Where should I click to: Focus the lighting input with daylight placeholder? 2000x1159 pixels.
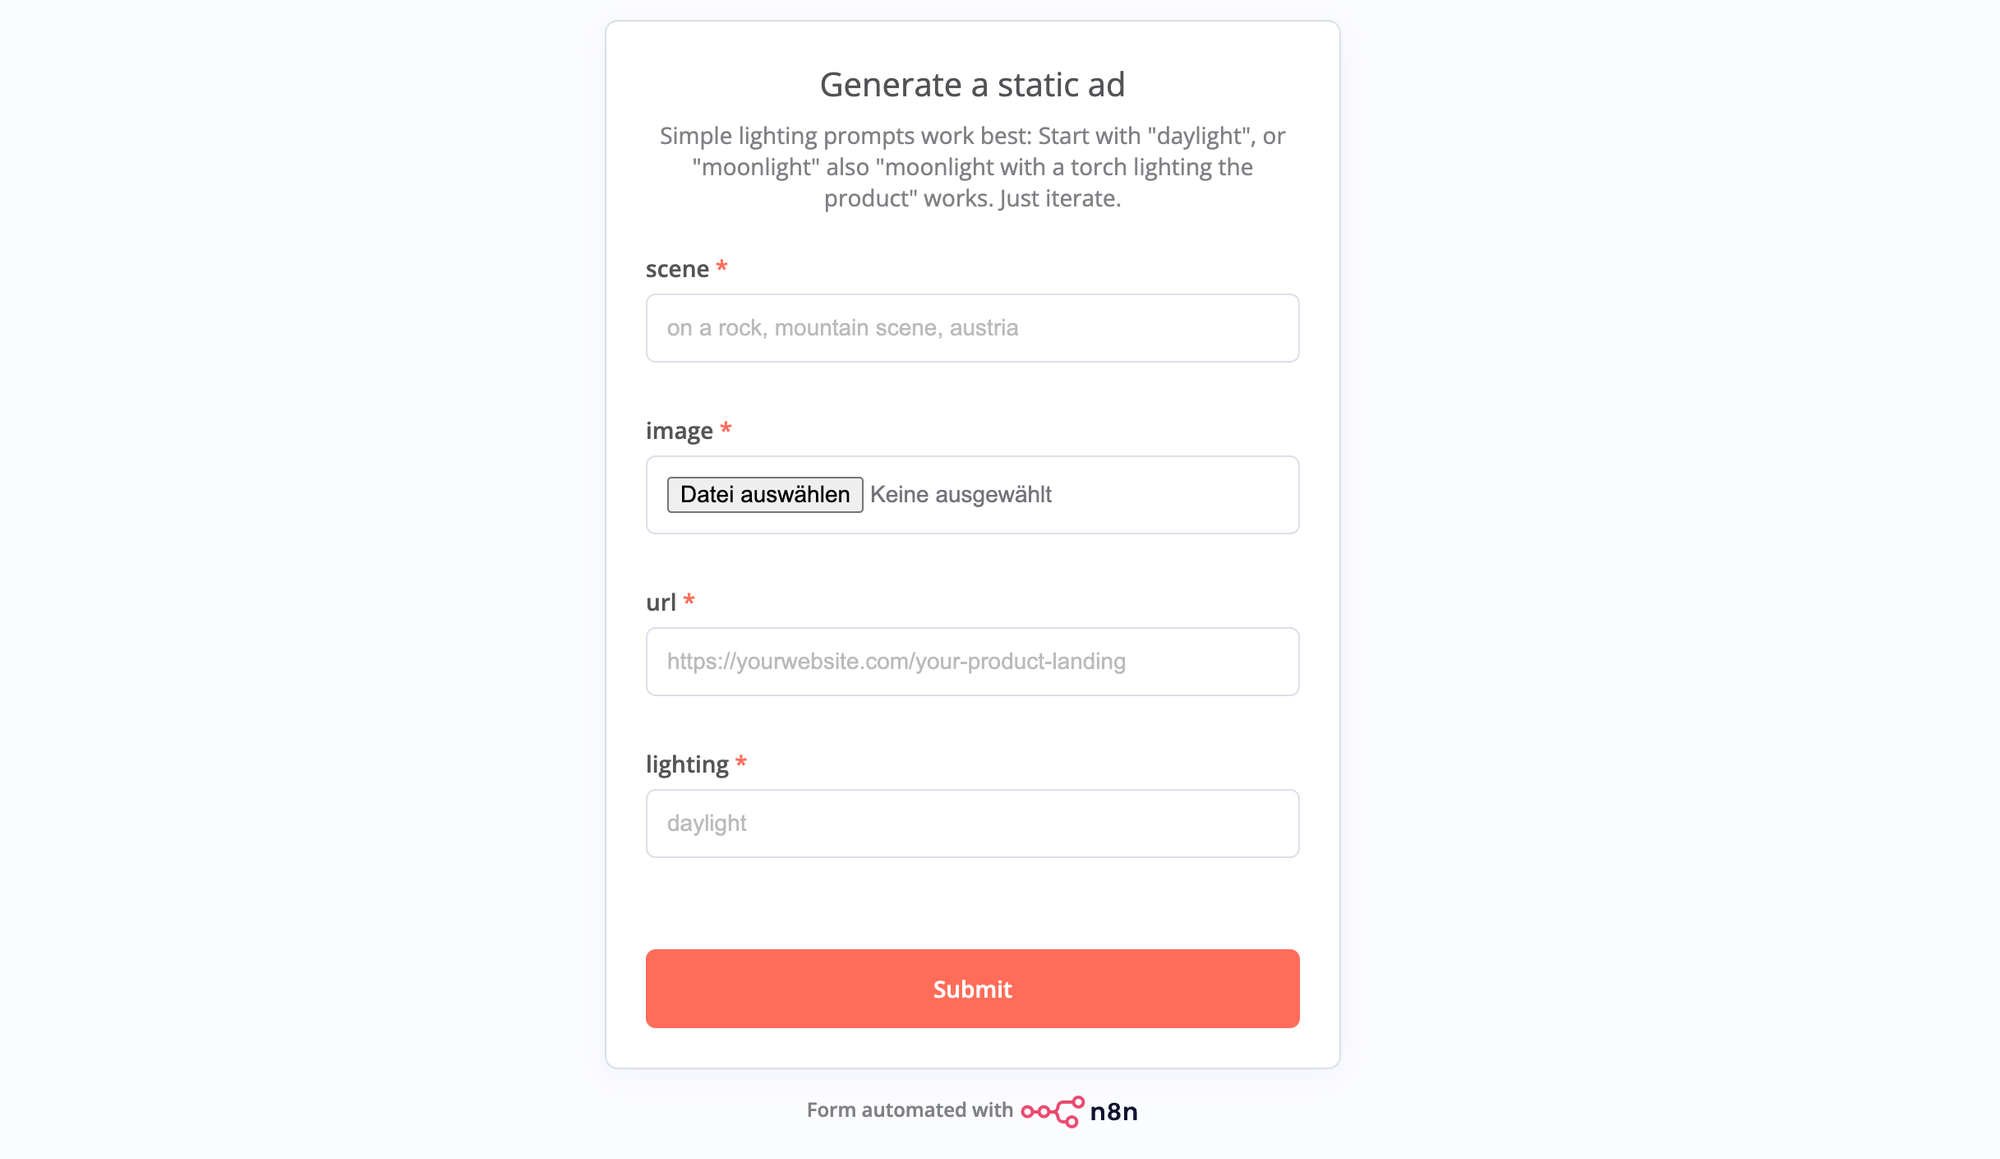[x=972, y=824]
